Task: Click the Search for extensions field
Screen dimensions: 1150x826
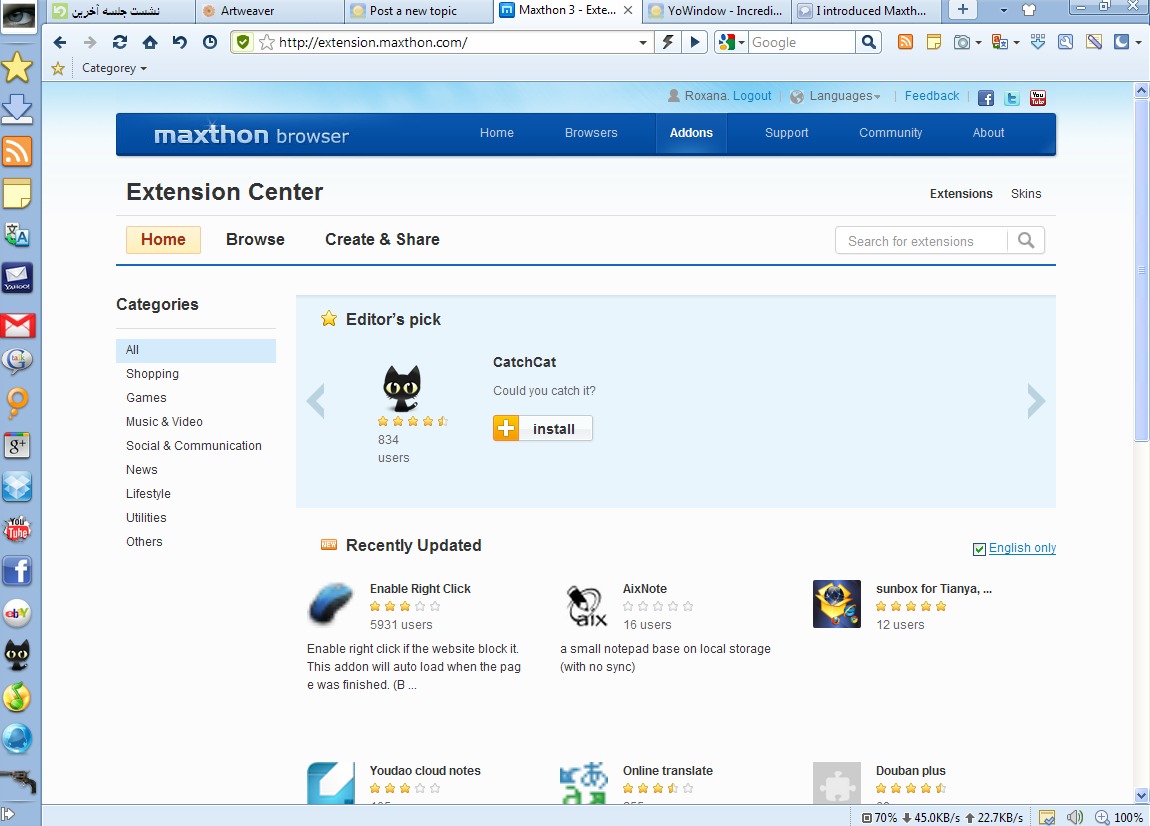Action: [922, 241]
